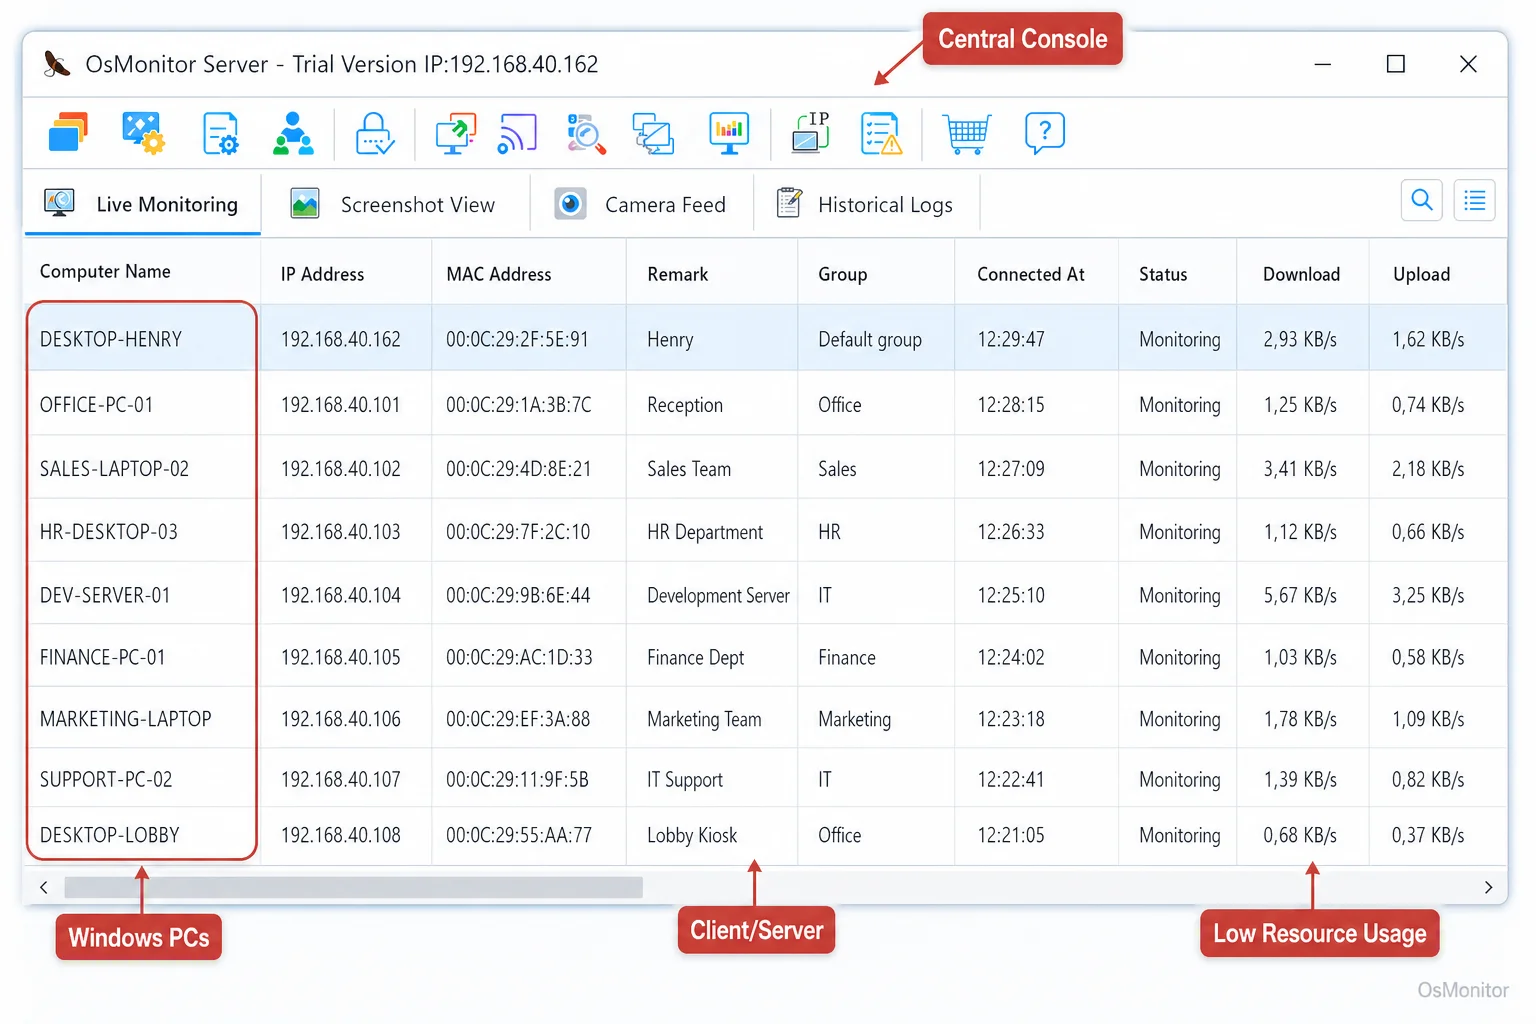
Task: Sort by Connected At column header
Action: click(1031, 274)
